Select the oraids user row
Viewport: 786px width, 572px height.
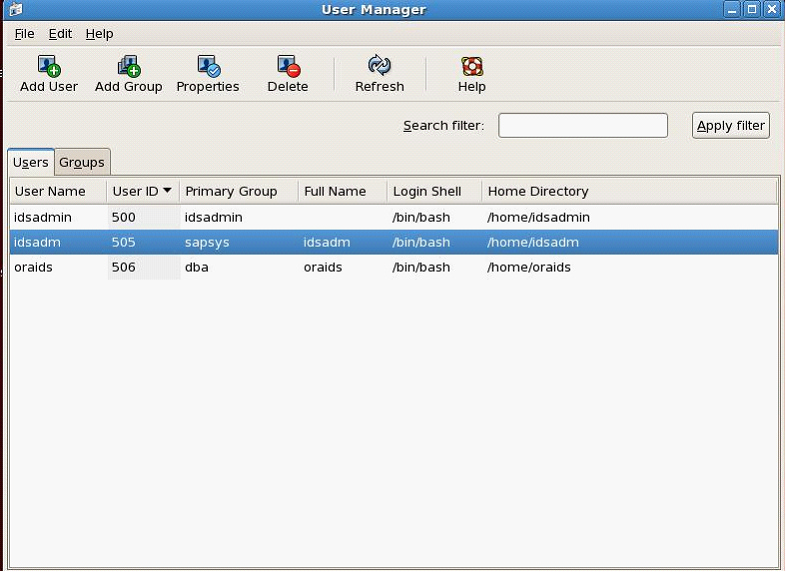coord(300,267)
